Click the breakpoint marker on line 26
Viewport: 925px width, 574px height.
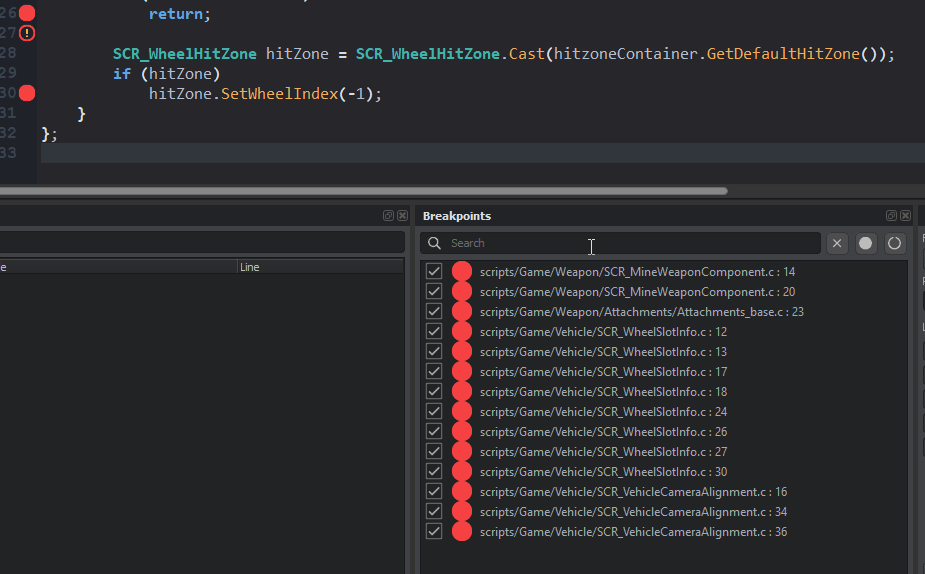(27, 13)
